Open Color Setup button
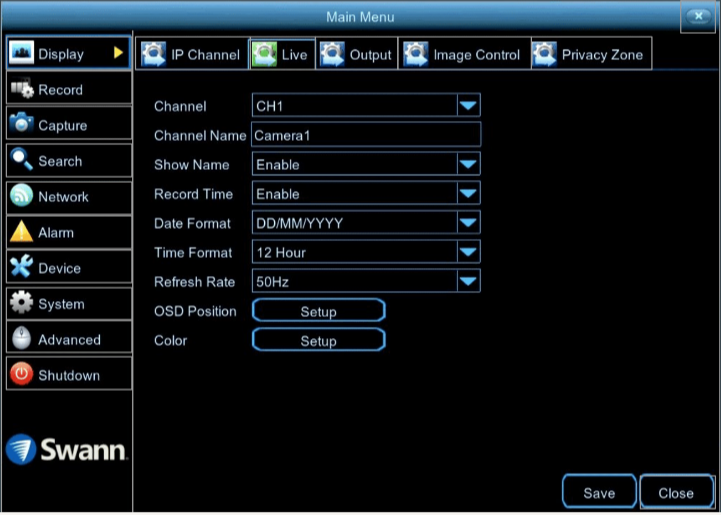Image resolution: width=721 pixels, height=515 pixels. [318, 341]
